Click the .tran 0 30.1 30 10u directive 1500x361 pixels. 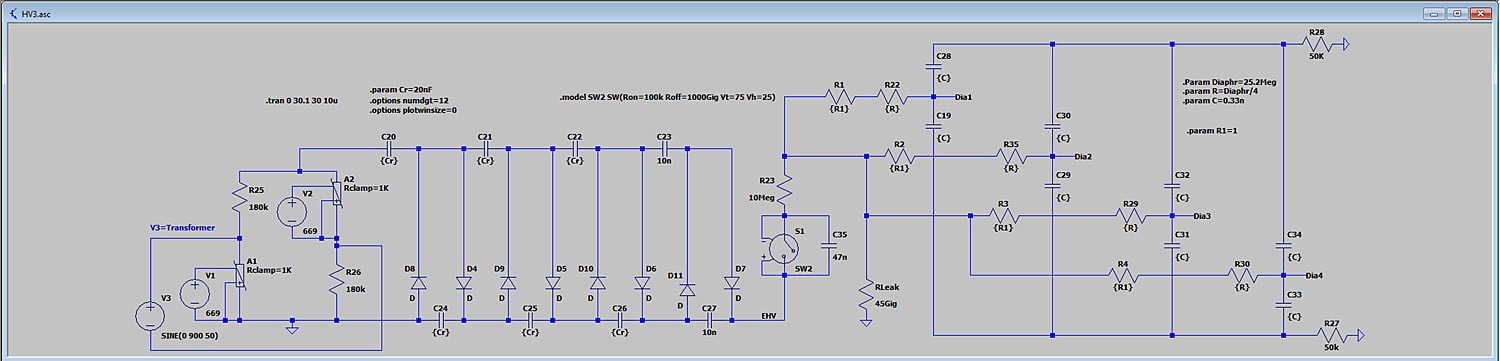pos(302,102)
